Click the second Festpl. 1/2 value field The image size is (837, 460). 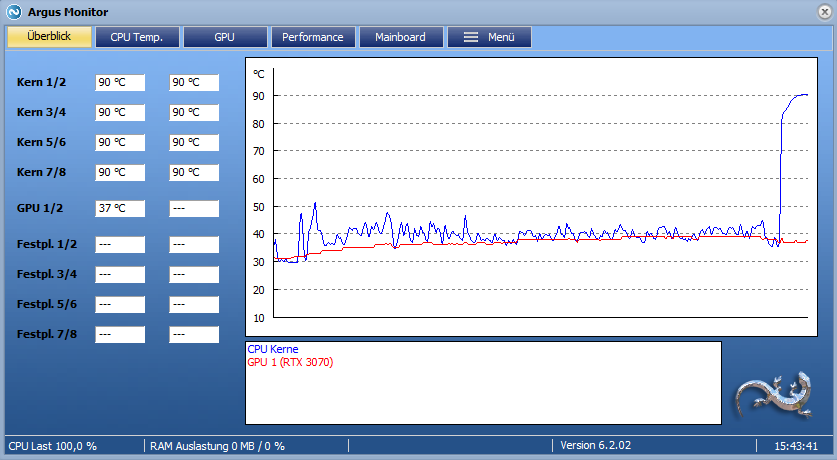(194, 244)
